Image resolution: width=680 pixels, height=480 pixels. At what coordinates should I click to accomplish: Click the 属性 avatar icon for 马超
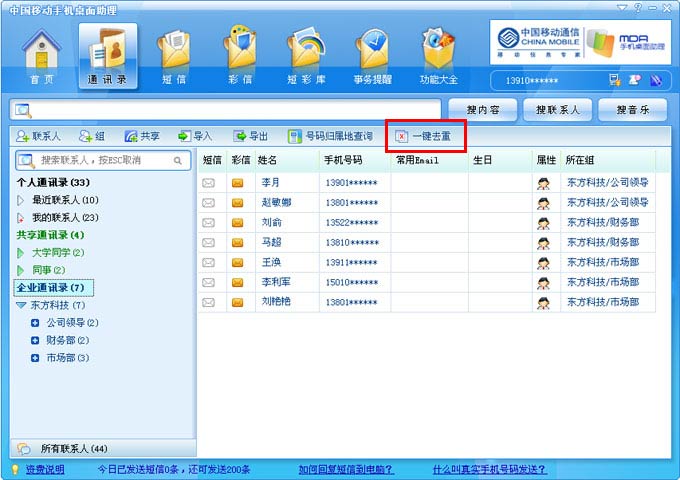(x=543, y=242)
